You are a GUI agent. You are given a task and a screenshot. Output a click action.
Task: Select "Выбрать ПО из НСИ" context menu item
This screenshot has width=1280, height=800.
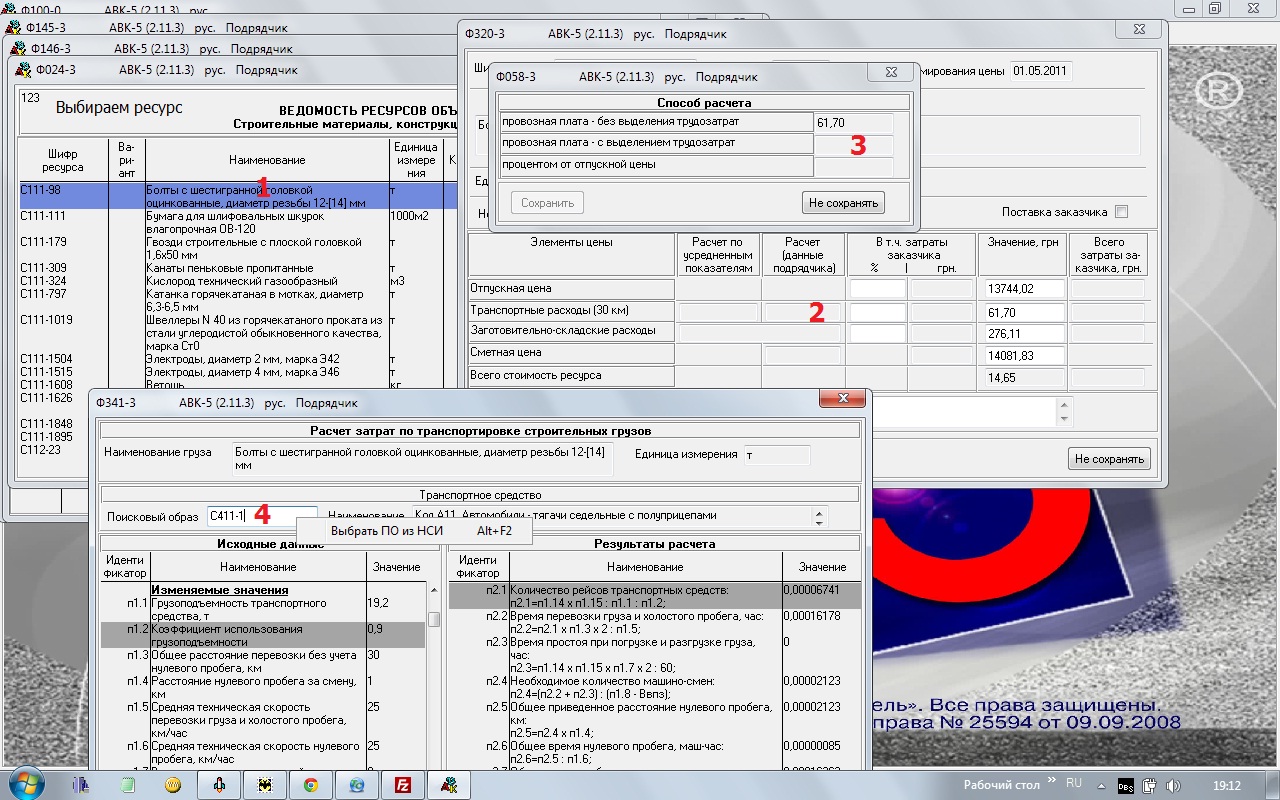click(386, 531)
